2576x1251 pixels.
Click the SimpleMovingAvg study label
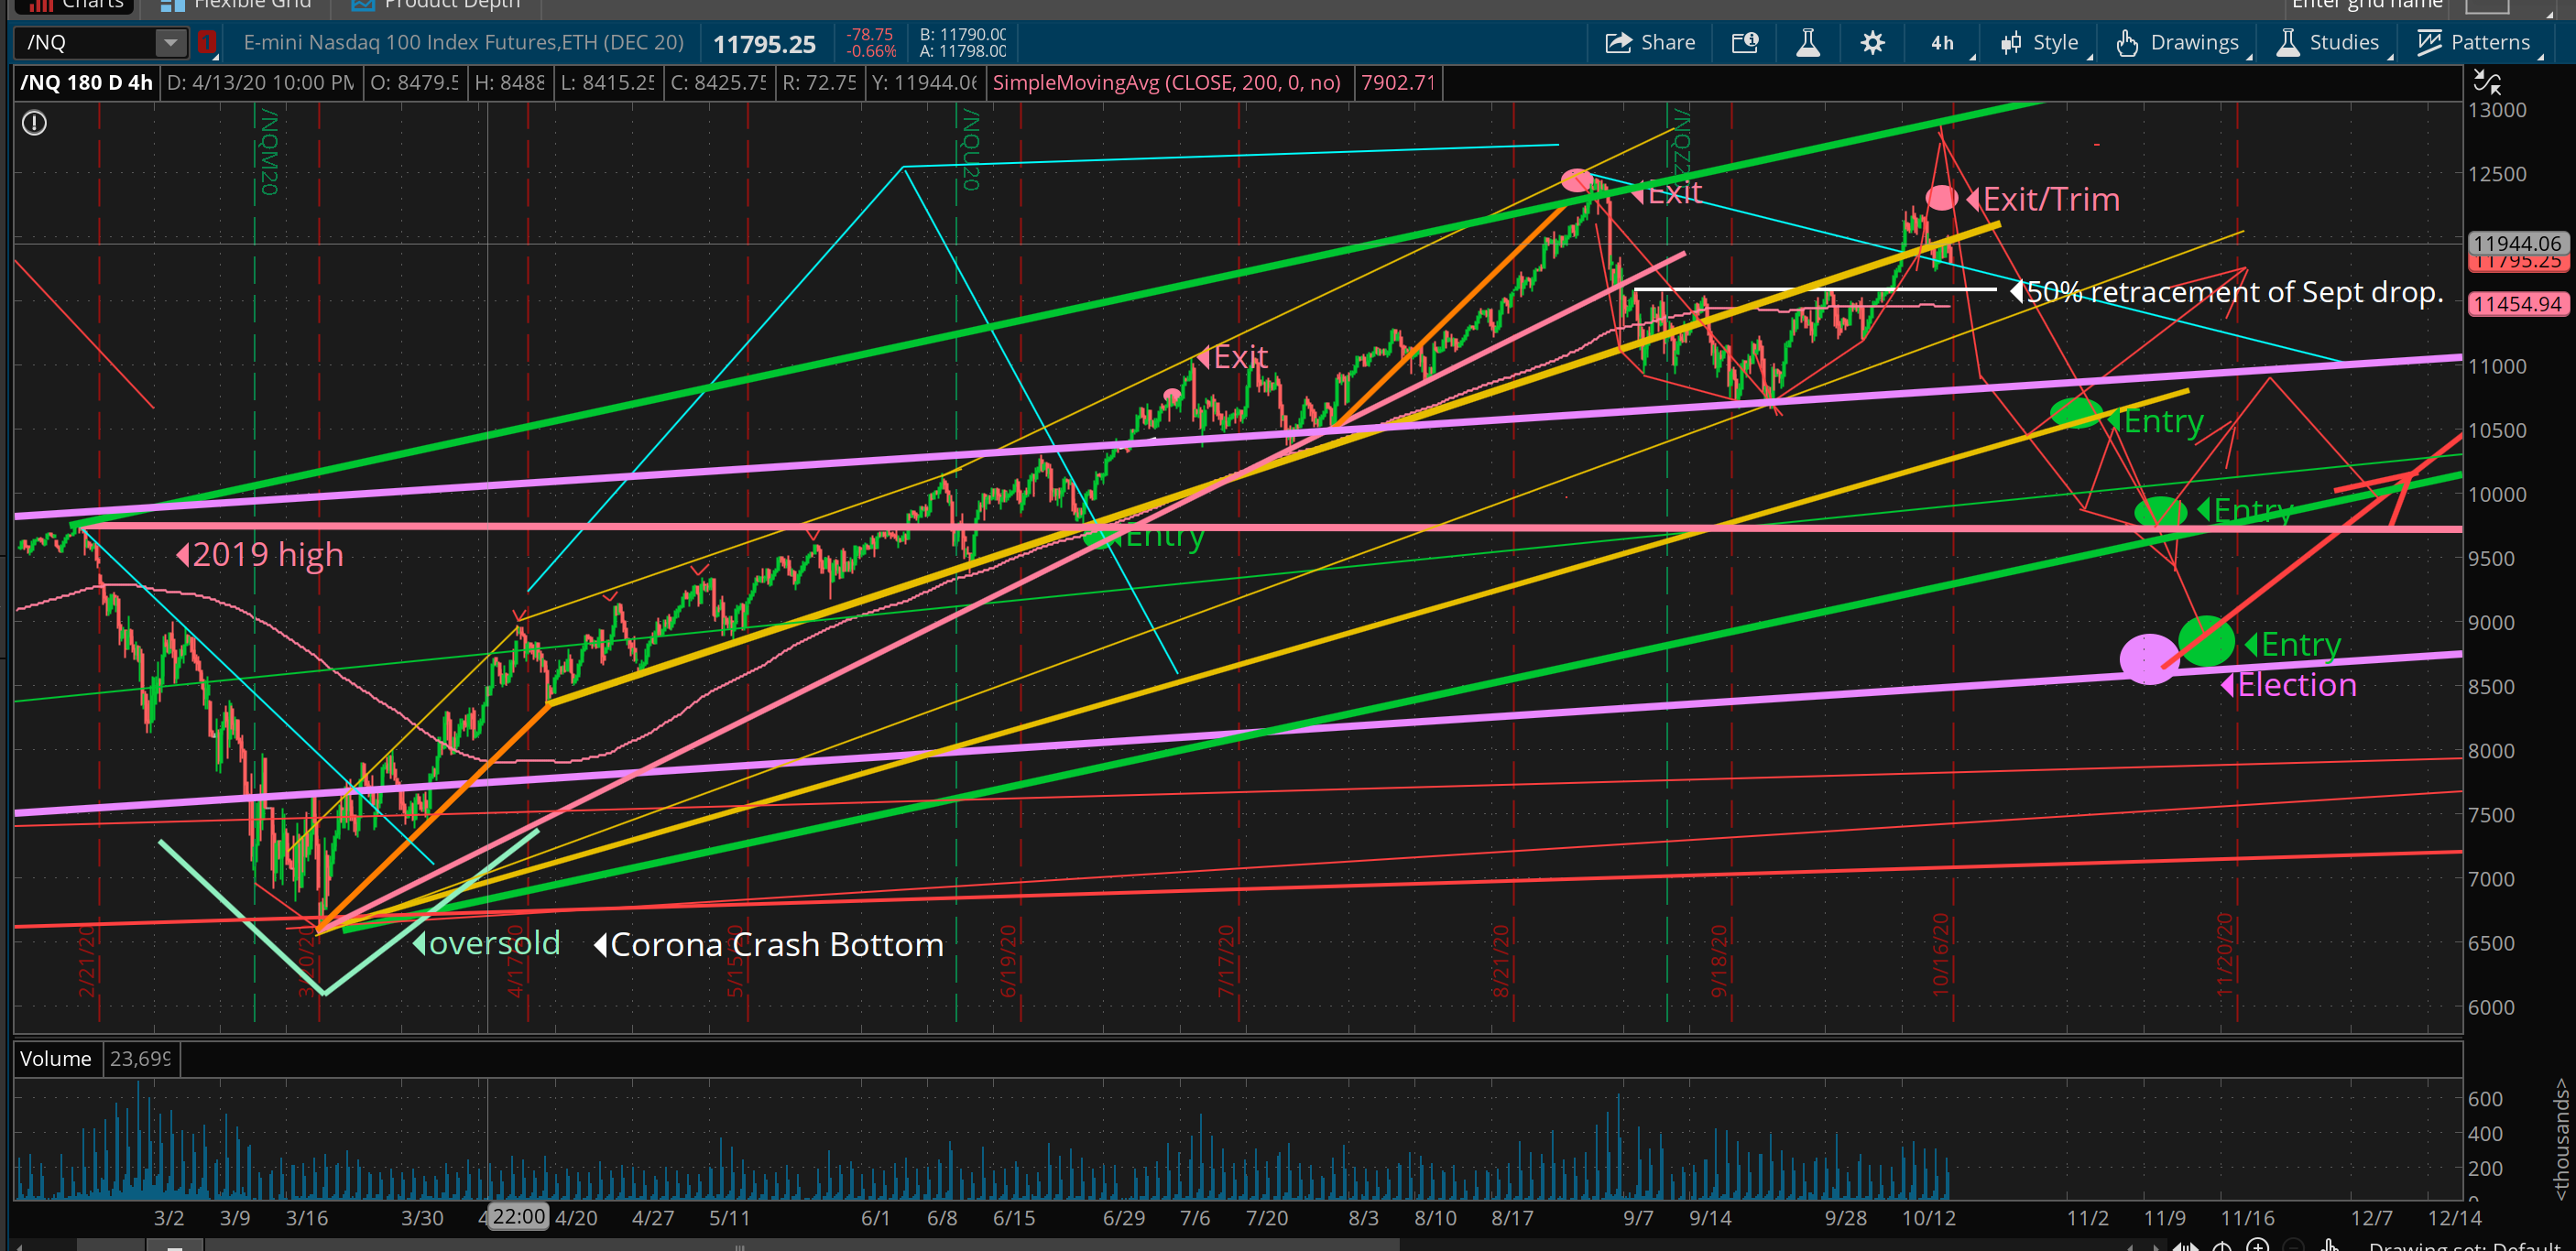click(1166, 82)
